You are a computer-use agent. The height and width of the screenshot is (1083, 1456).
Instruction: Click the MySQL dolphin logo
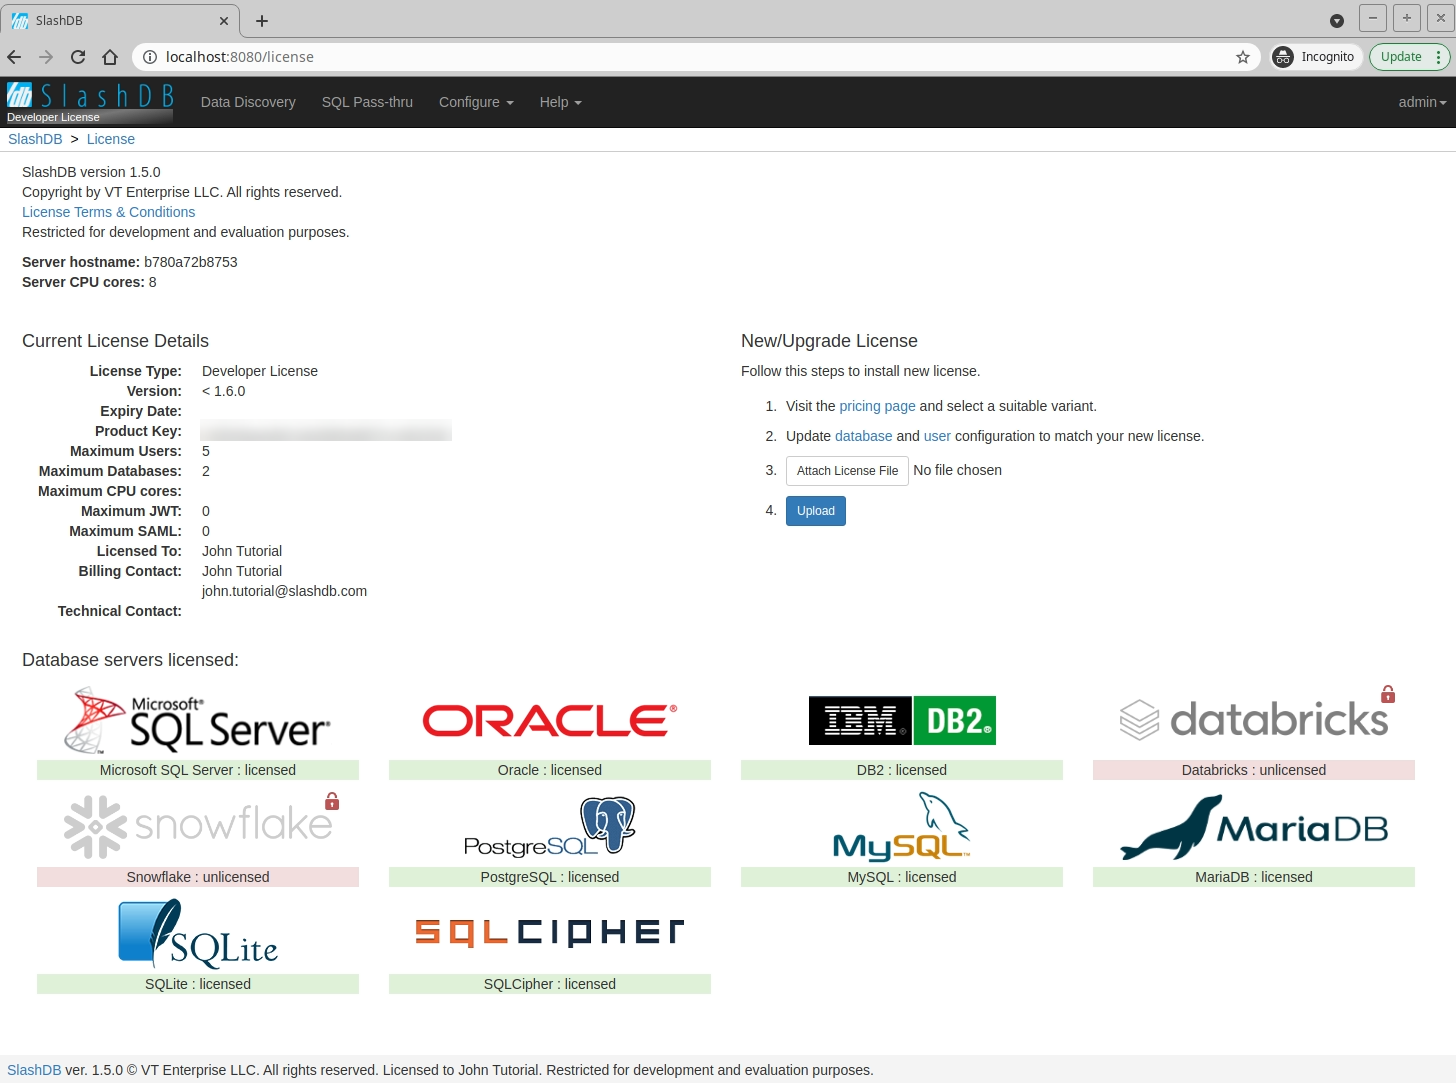902,826
